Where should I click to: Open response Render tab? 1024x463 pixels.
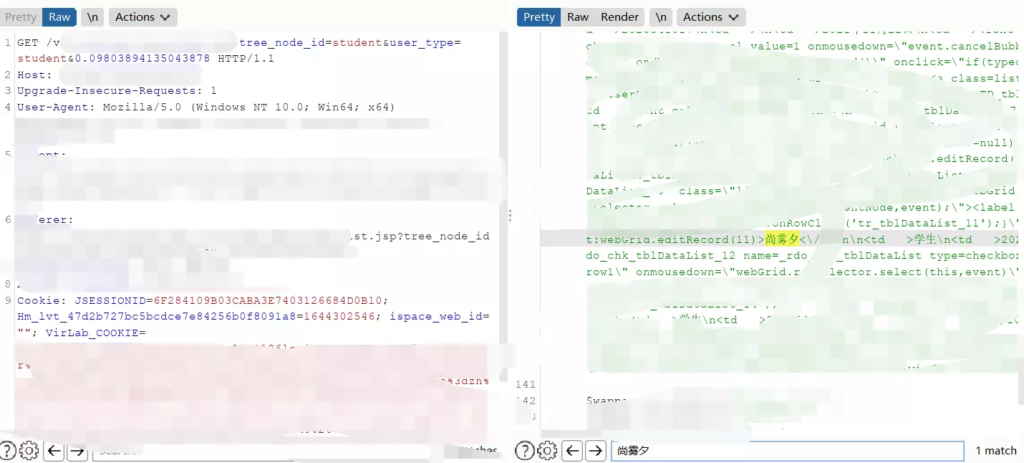(x=620, y=17)
